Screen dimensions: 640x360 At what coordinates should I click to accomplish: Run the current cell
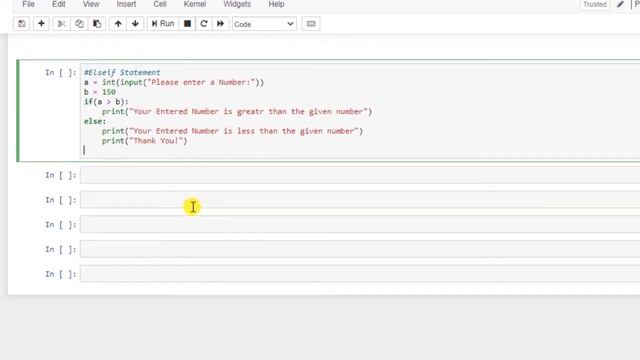162,24
